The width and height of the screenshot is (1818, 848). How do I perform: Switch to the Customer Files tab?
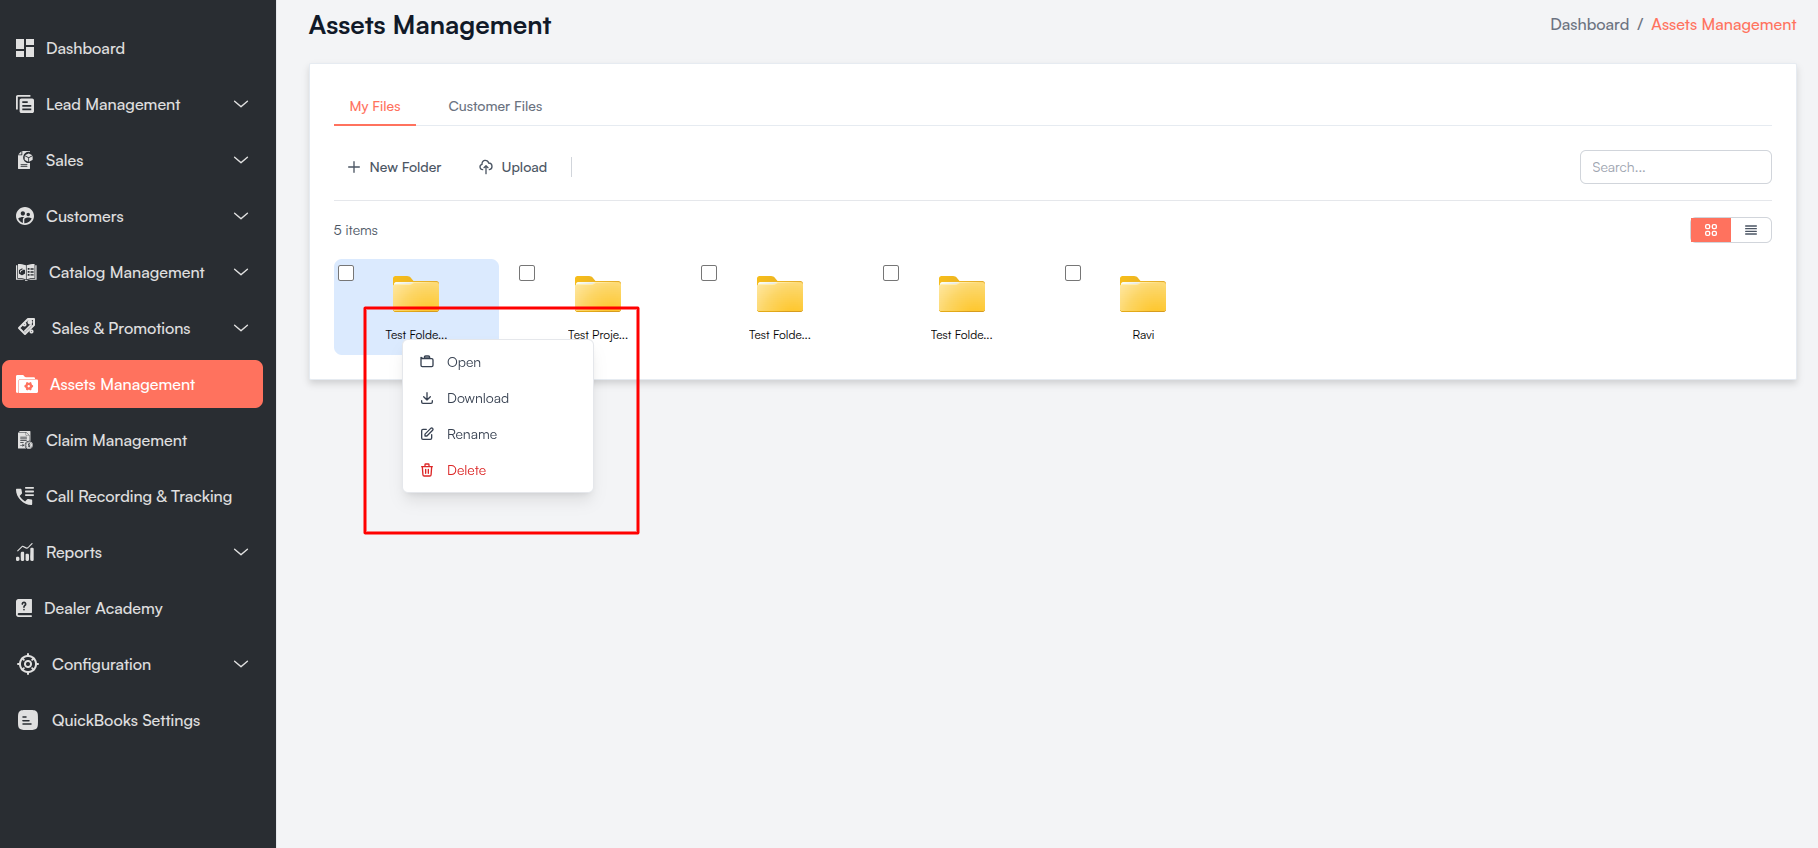pyautogui.click(x=495, y=106)
